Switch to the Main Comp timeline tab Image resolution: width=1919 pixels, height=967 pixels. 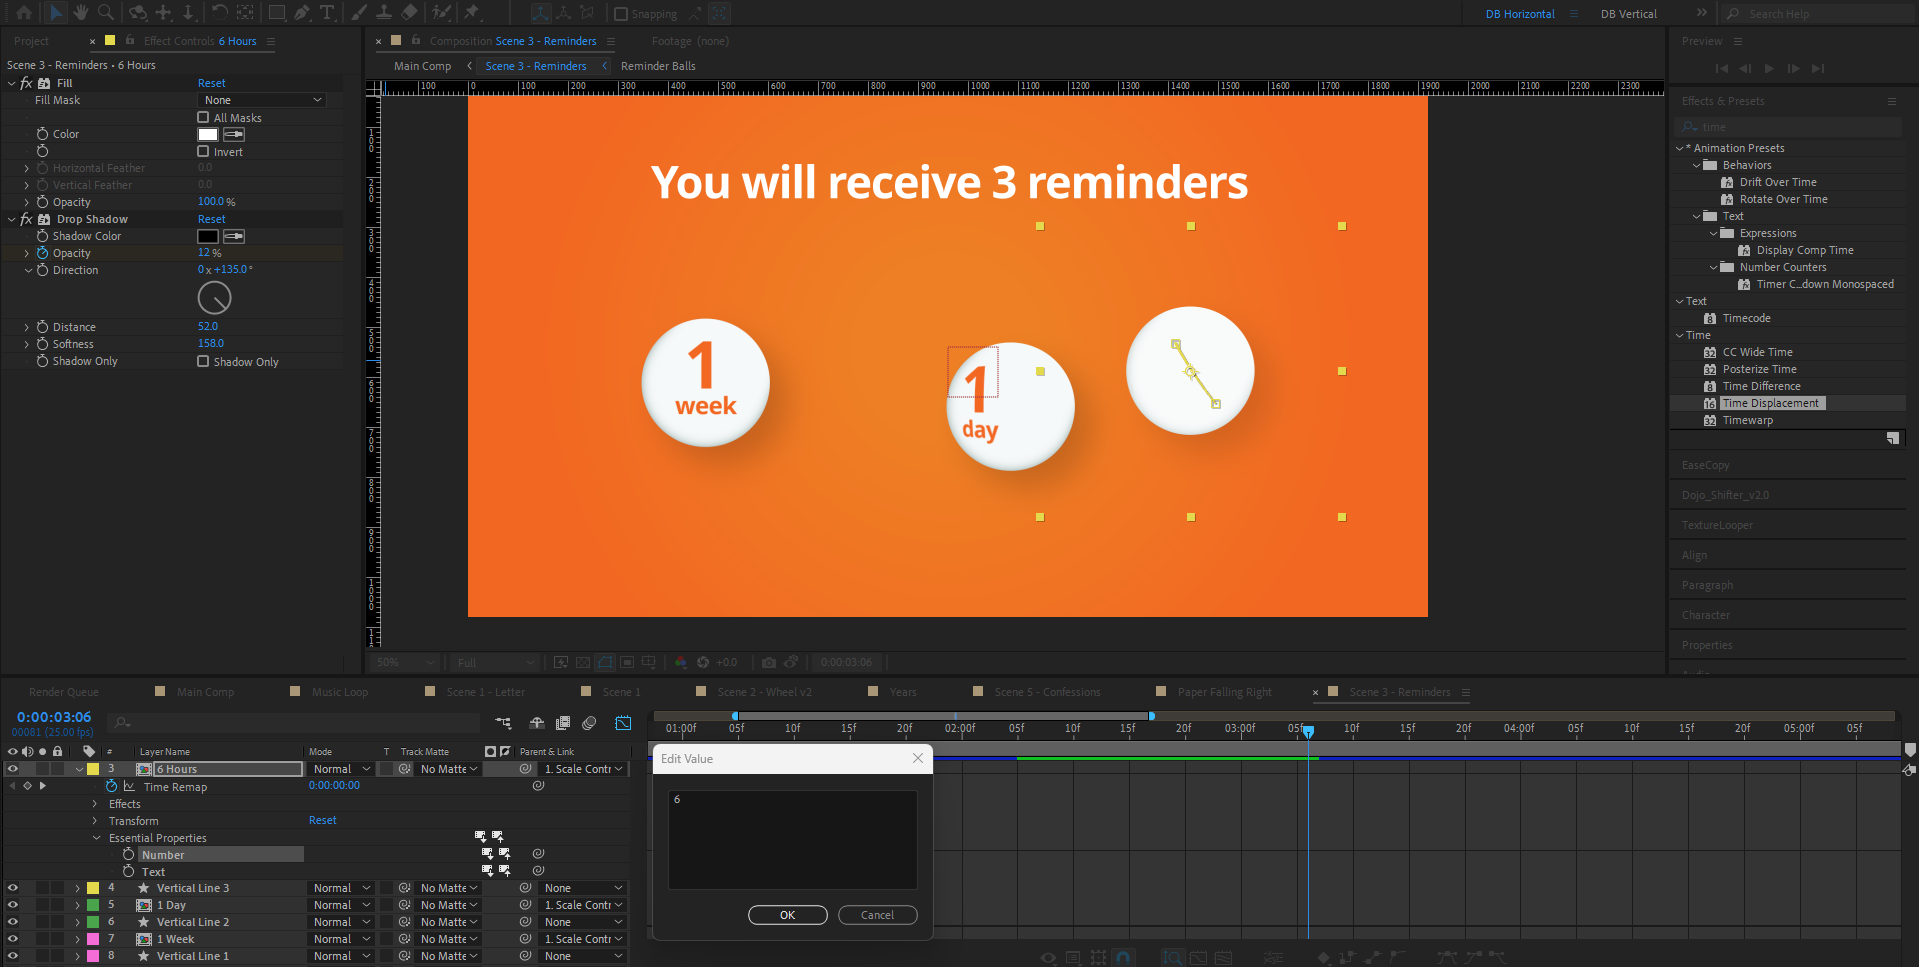click(205, 692)
